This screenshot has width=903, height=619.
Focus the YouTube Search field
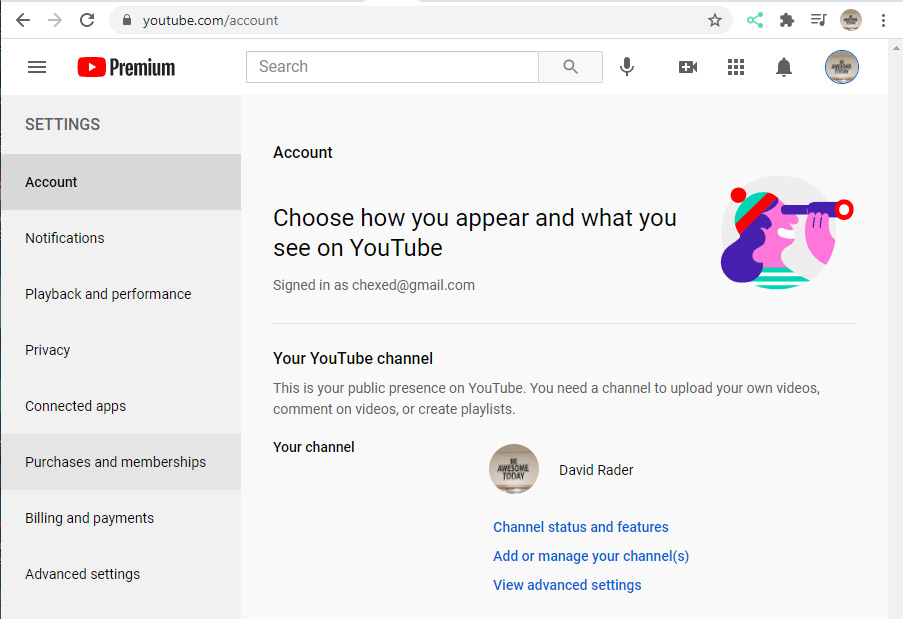tap(392, 67)
